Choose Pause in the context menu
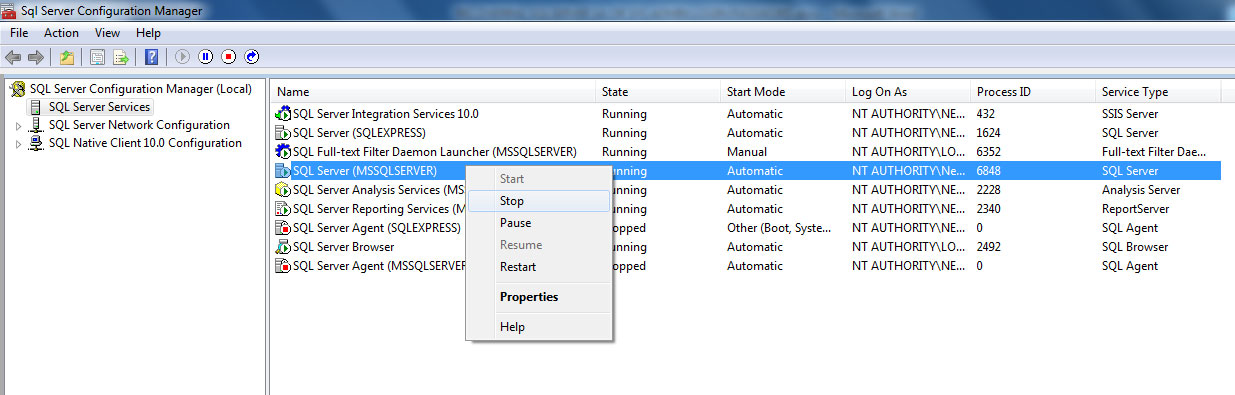This screenshot has width=1235, height=395. coord(539,223)
